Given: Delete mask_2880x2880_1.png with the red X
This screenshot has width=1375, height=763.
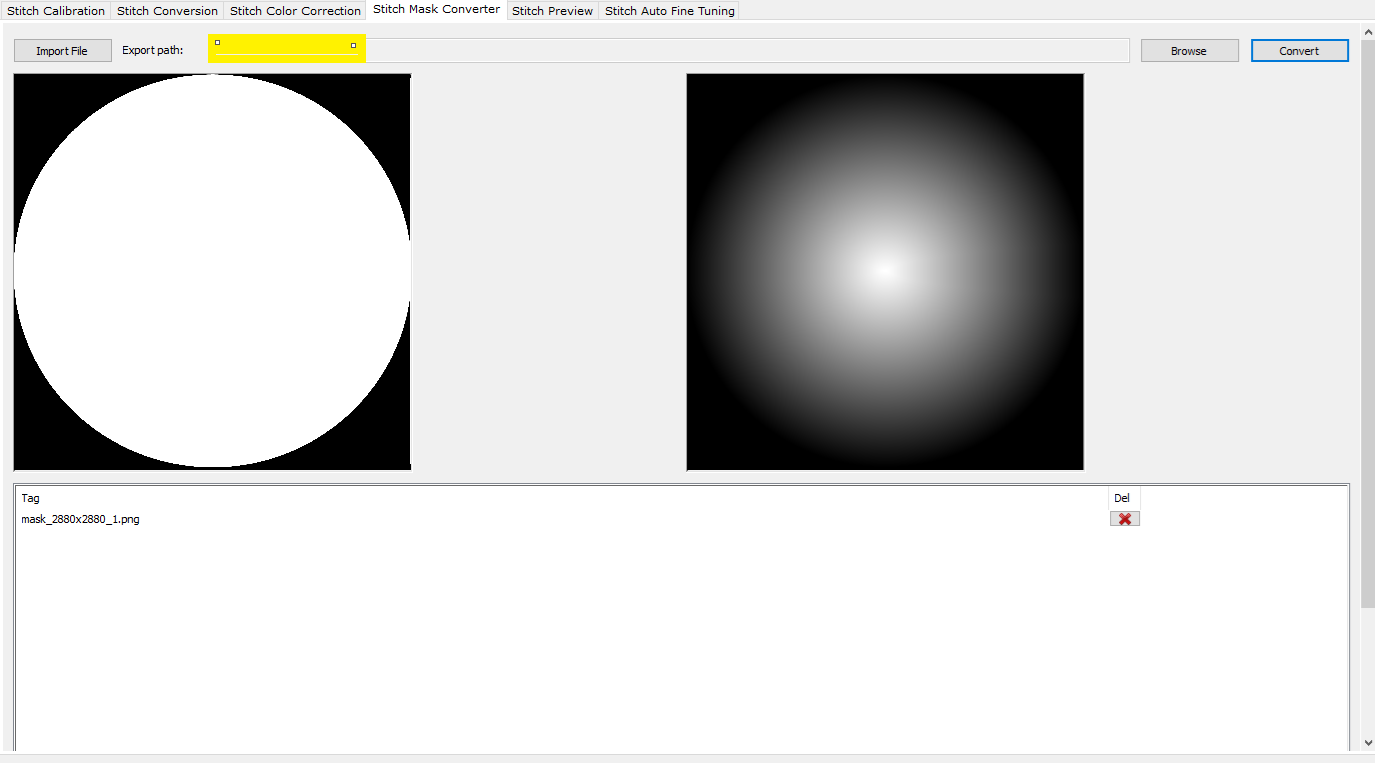Looking at the screenshot, I should 1124,519.
